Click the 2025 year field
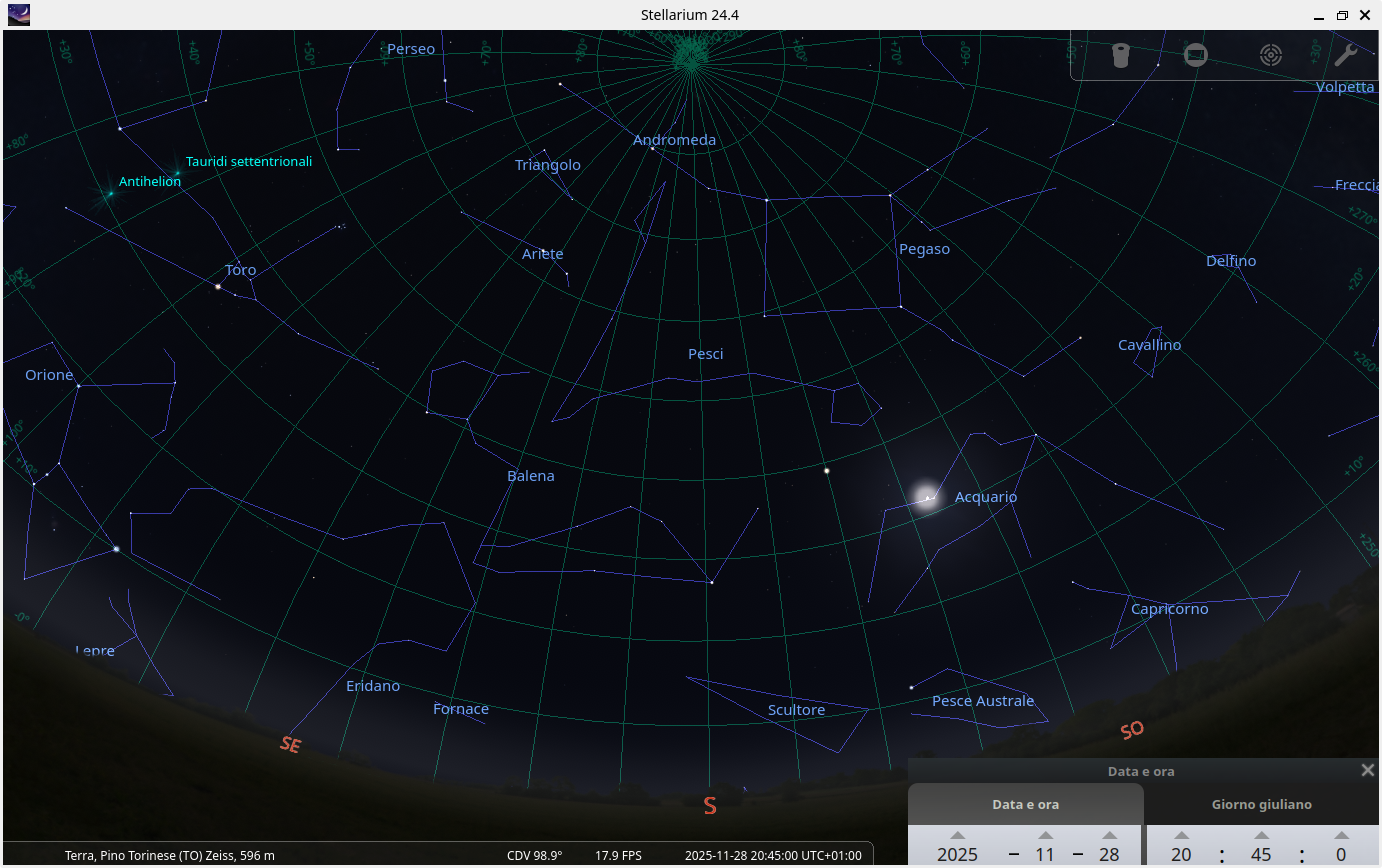The height and width of the screenshot is (868, 1382). 957,855
